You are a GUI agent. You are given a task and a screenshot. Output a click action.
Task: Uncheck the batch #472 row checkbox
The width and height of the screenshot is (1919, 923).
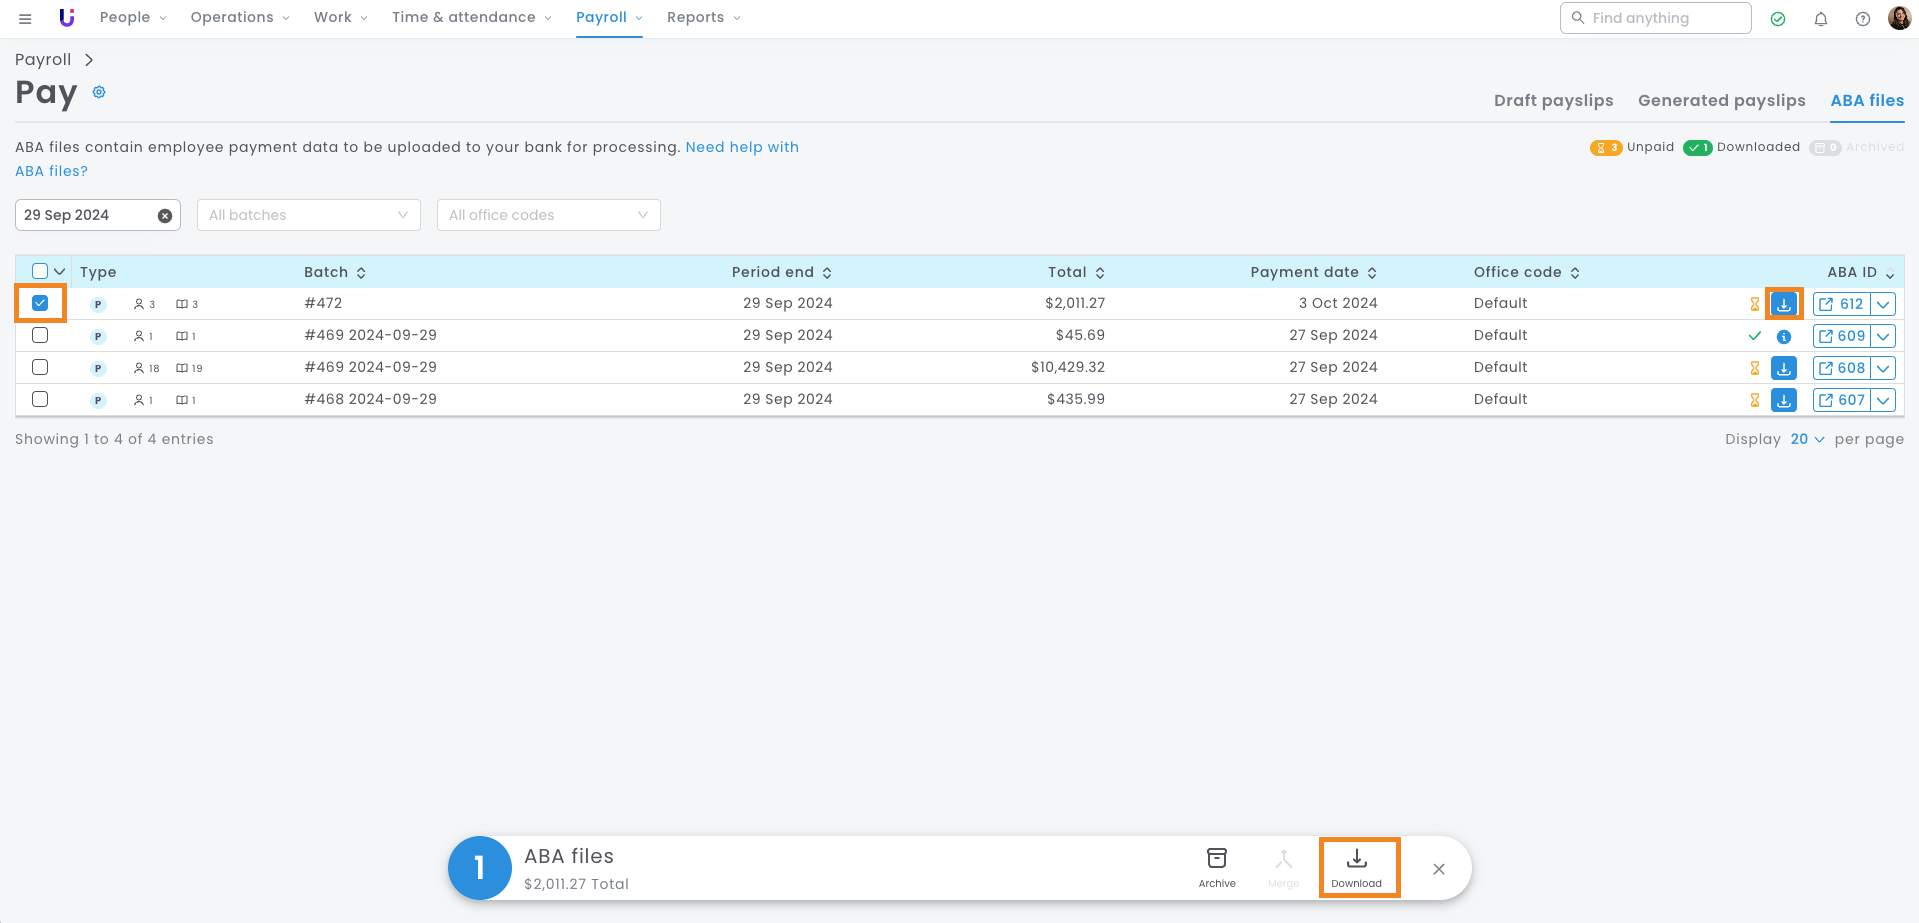pos(40,303)
